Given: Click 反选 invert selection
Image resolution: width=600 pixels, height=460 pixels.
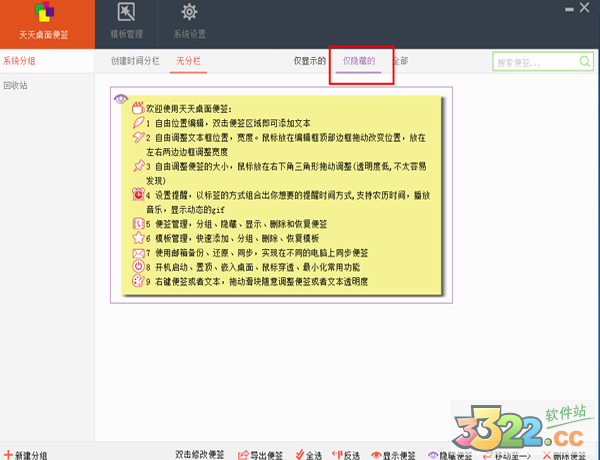Looking at the screenshot, I should [x=346, y=455].
